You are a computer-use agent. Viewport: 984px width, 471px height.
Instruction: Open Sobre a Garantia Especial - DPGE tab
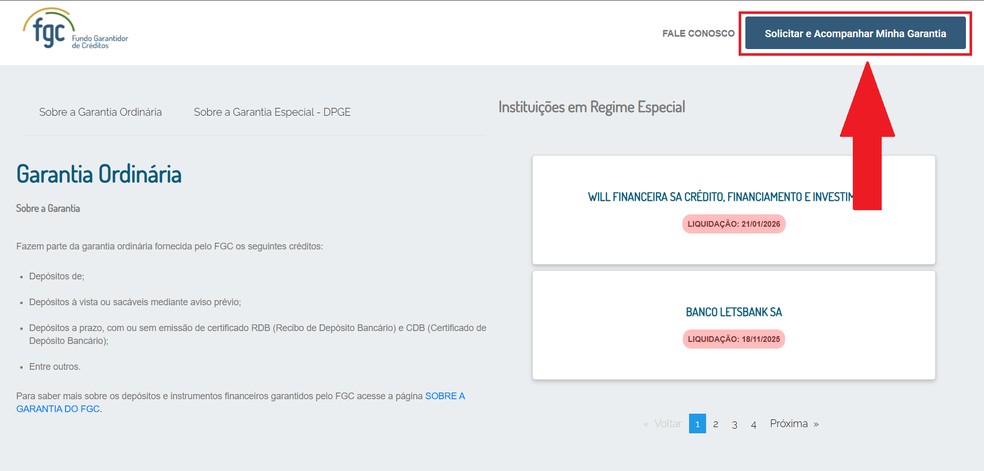click(272, 112)
